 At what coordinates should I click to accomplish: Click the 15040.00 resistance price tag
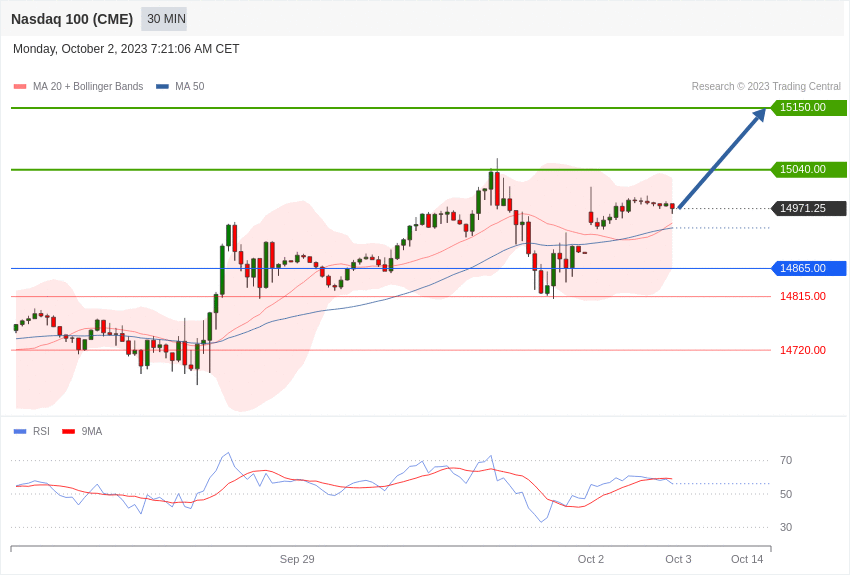point(808,169)
